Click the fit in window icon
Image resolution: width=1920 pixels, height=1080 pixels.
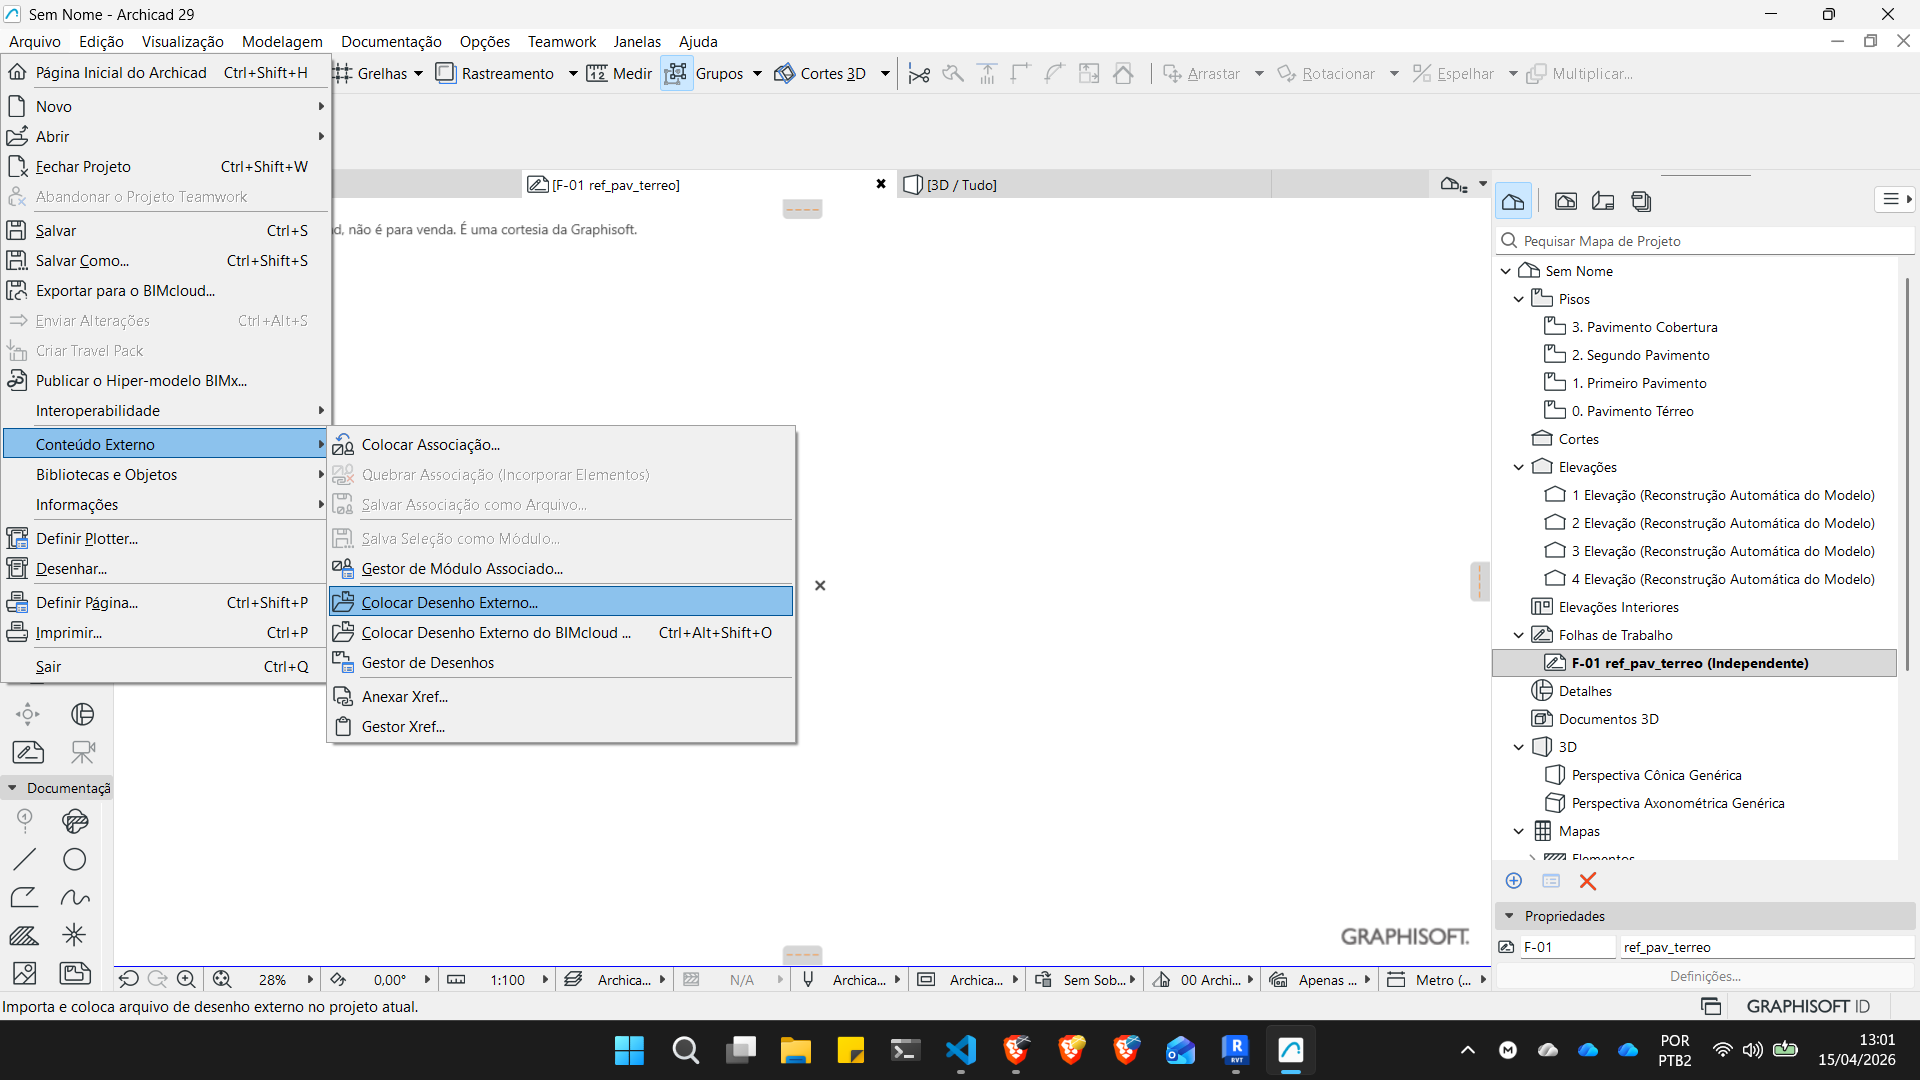(x=222, y=980)
